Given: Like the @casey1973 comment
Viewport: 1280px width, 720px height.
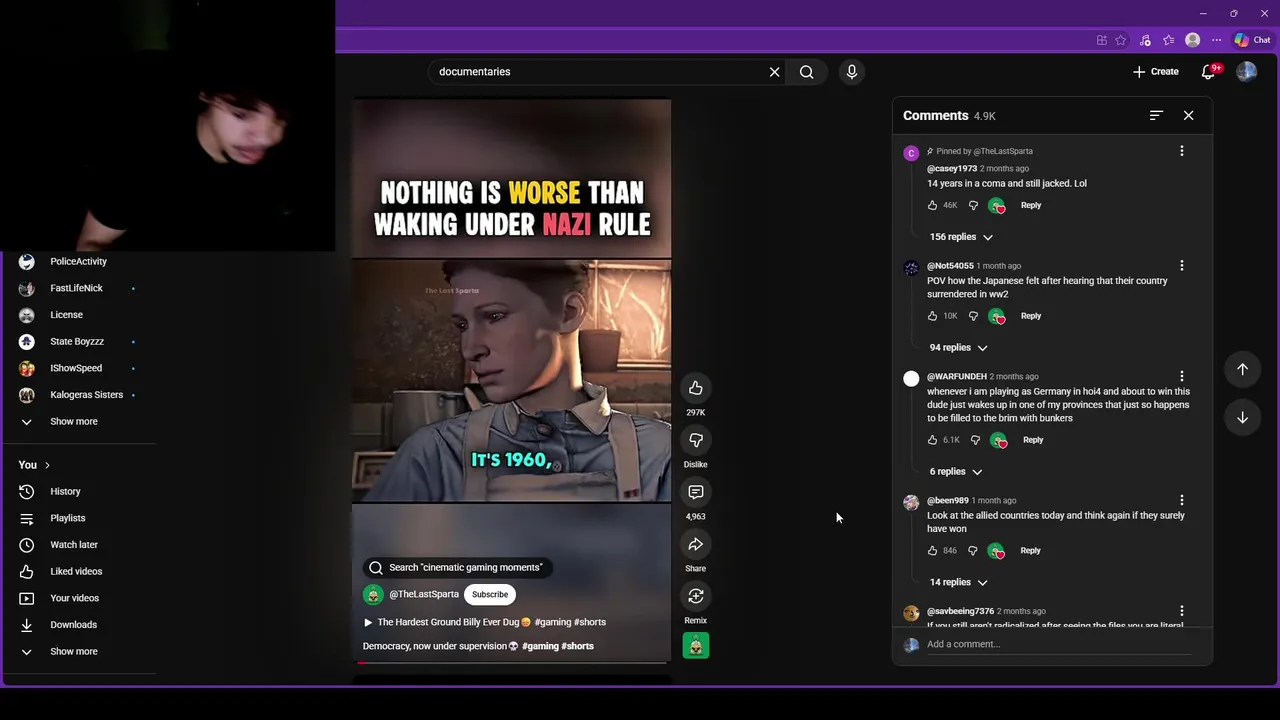Looking at the screenshot, I should click(x=932, y=205).
